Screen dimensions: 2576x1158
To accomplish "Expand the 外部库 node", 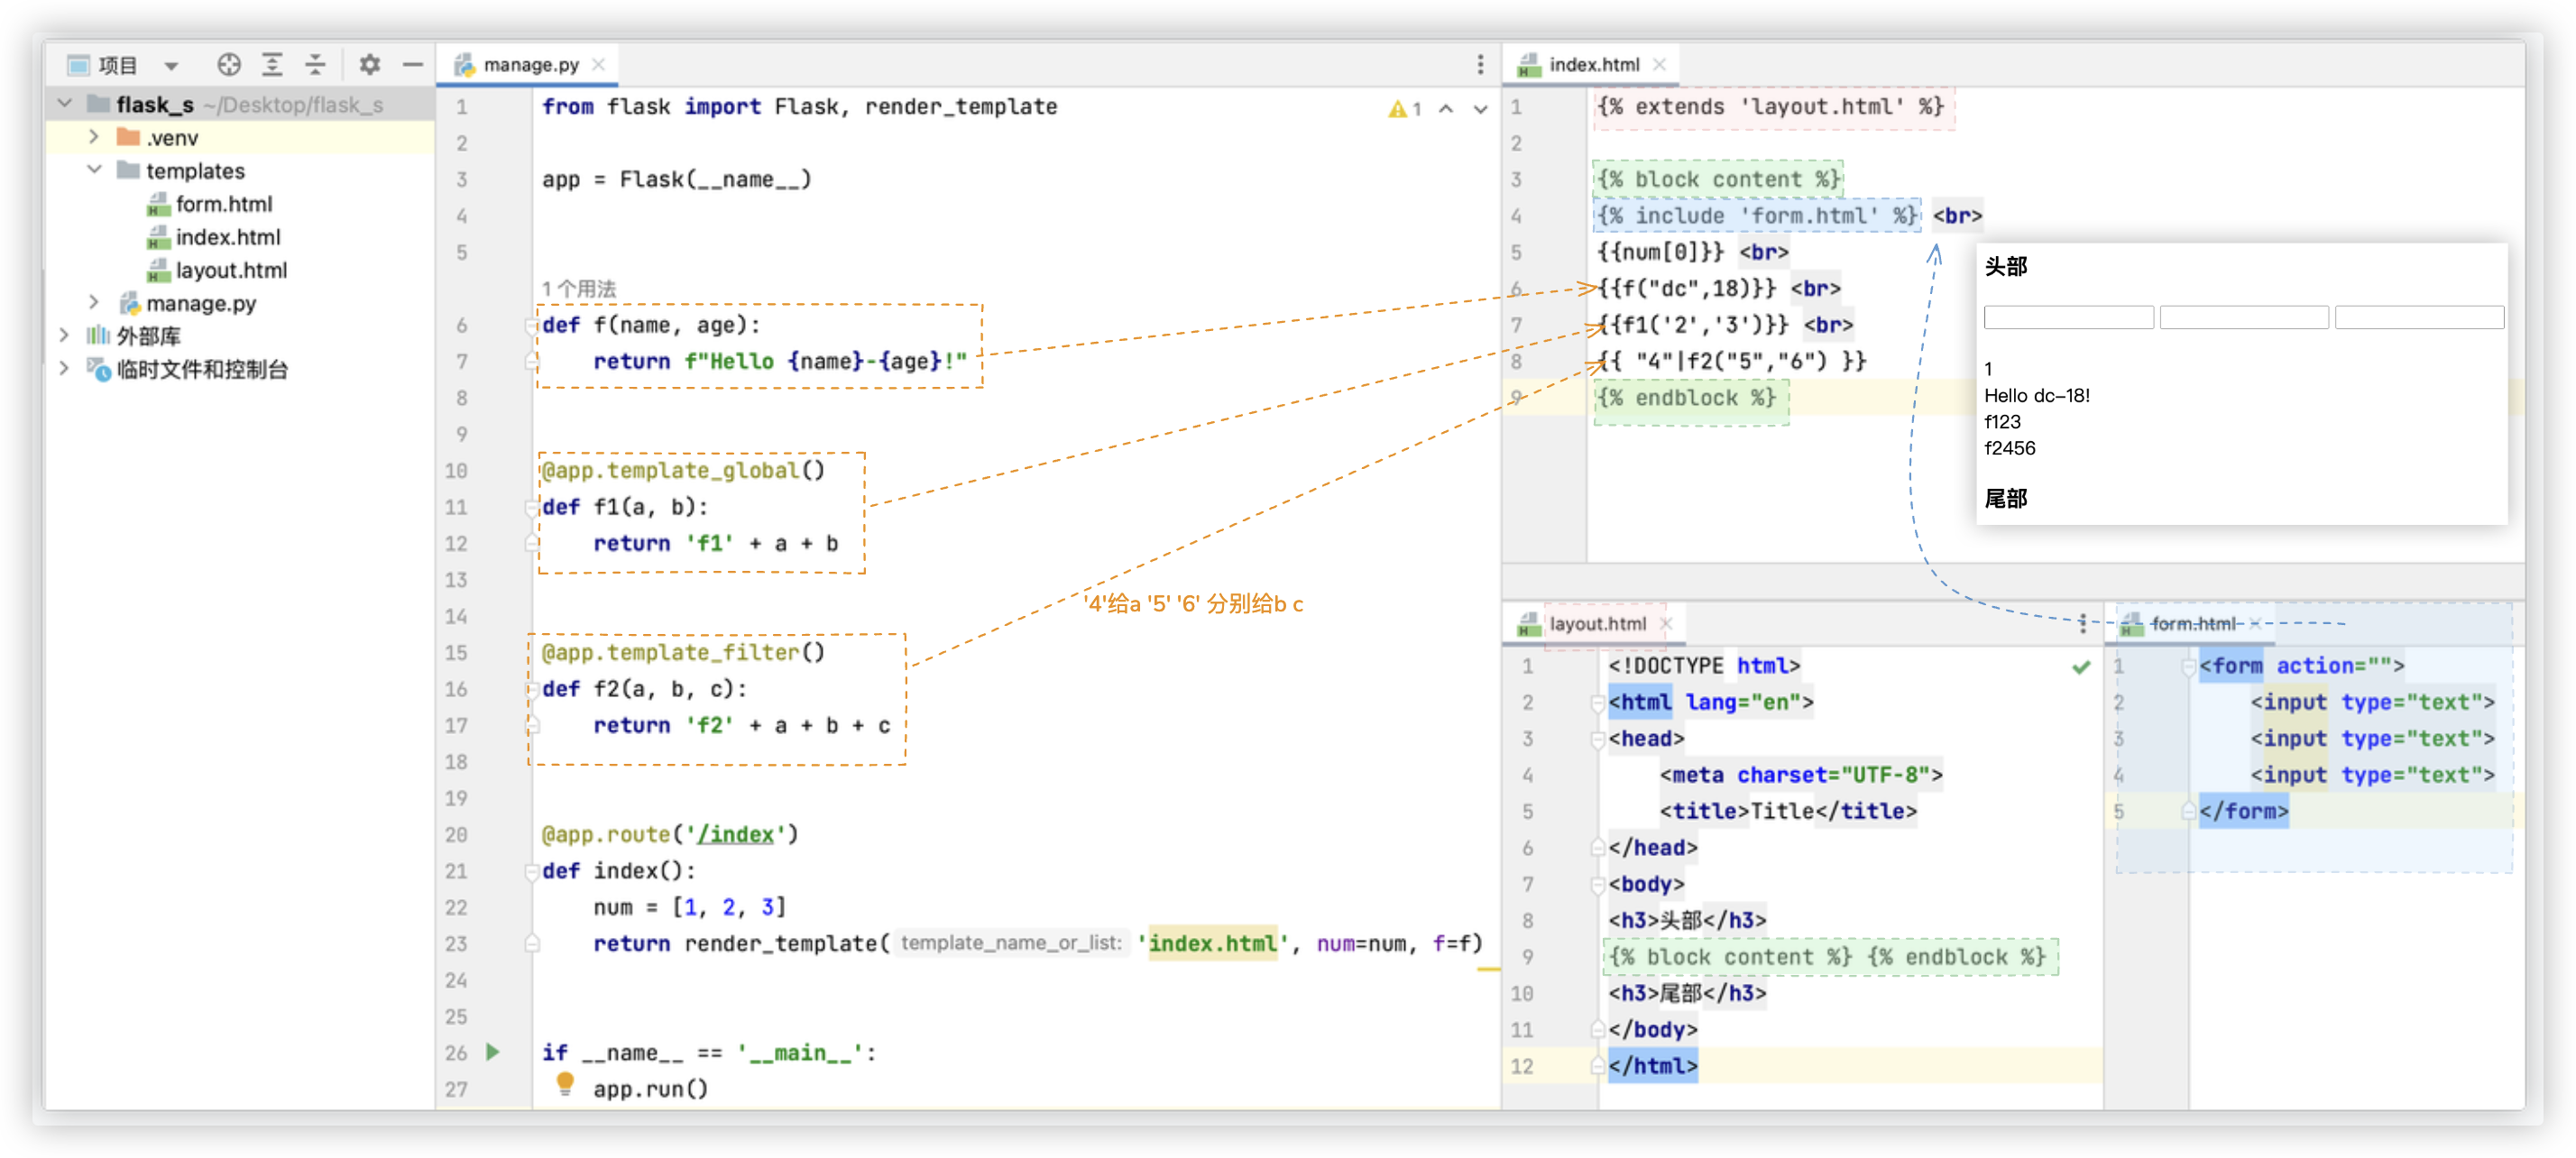I will [x=64, y=335].
